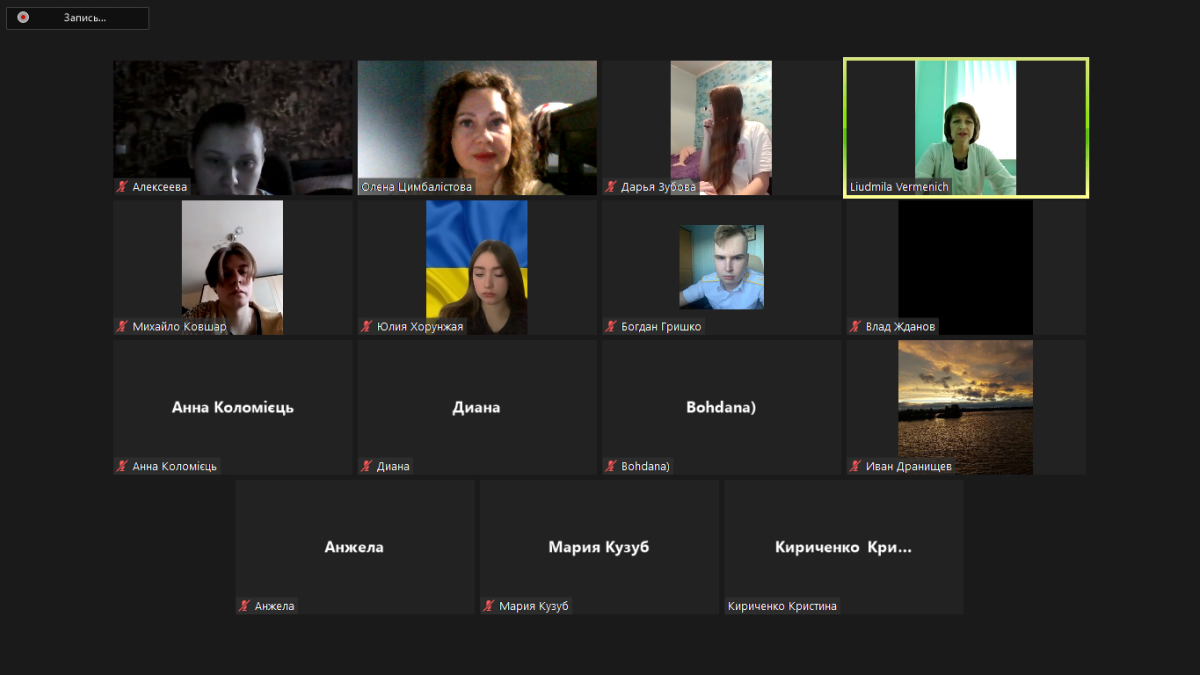Image resolution: width=1200 pixels, height=675 pixels.
Task: Click the Анна Коломієць participant tile
Action: pos(233,406)
